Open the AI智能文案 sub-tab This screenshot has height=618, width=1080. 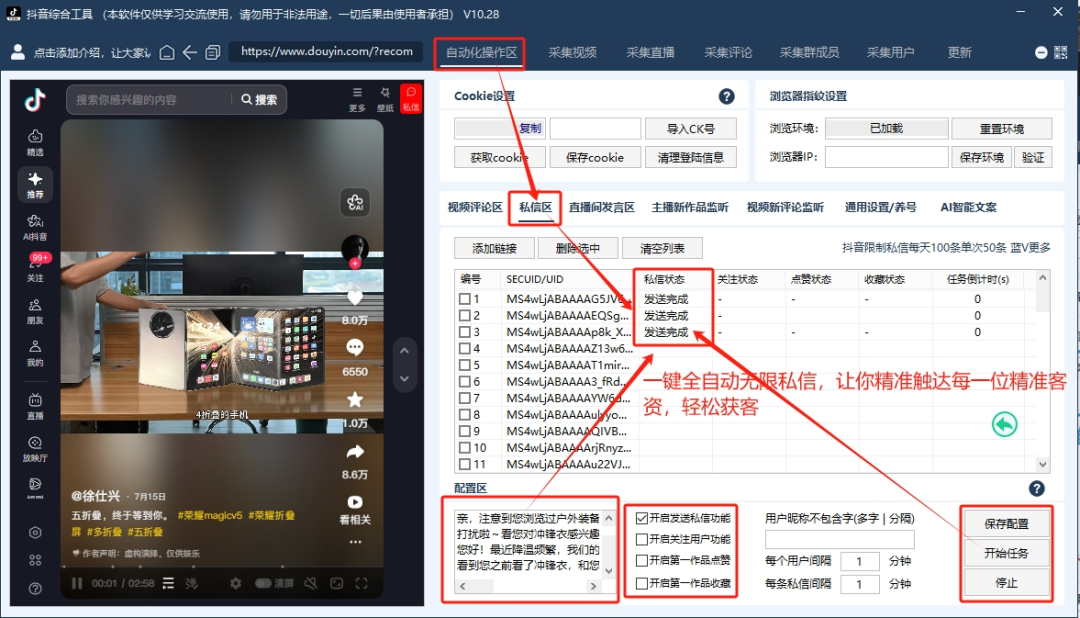[x=968, y=207]
